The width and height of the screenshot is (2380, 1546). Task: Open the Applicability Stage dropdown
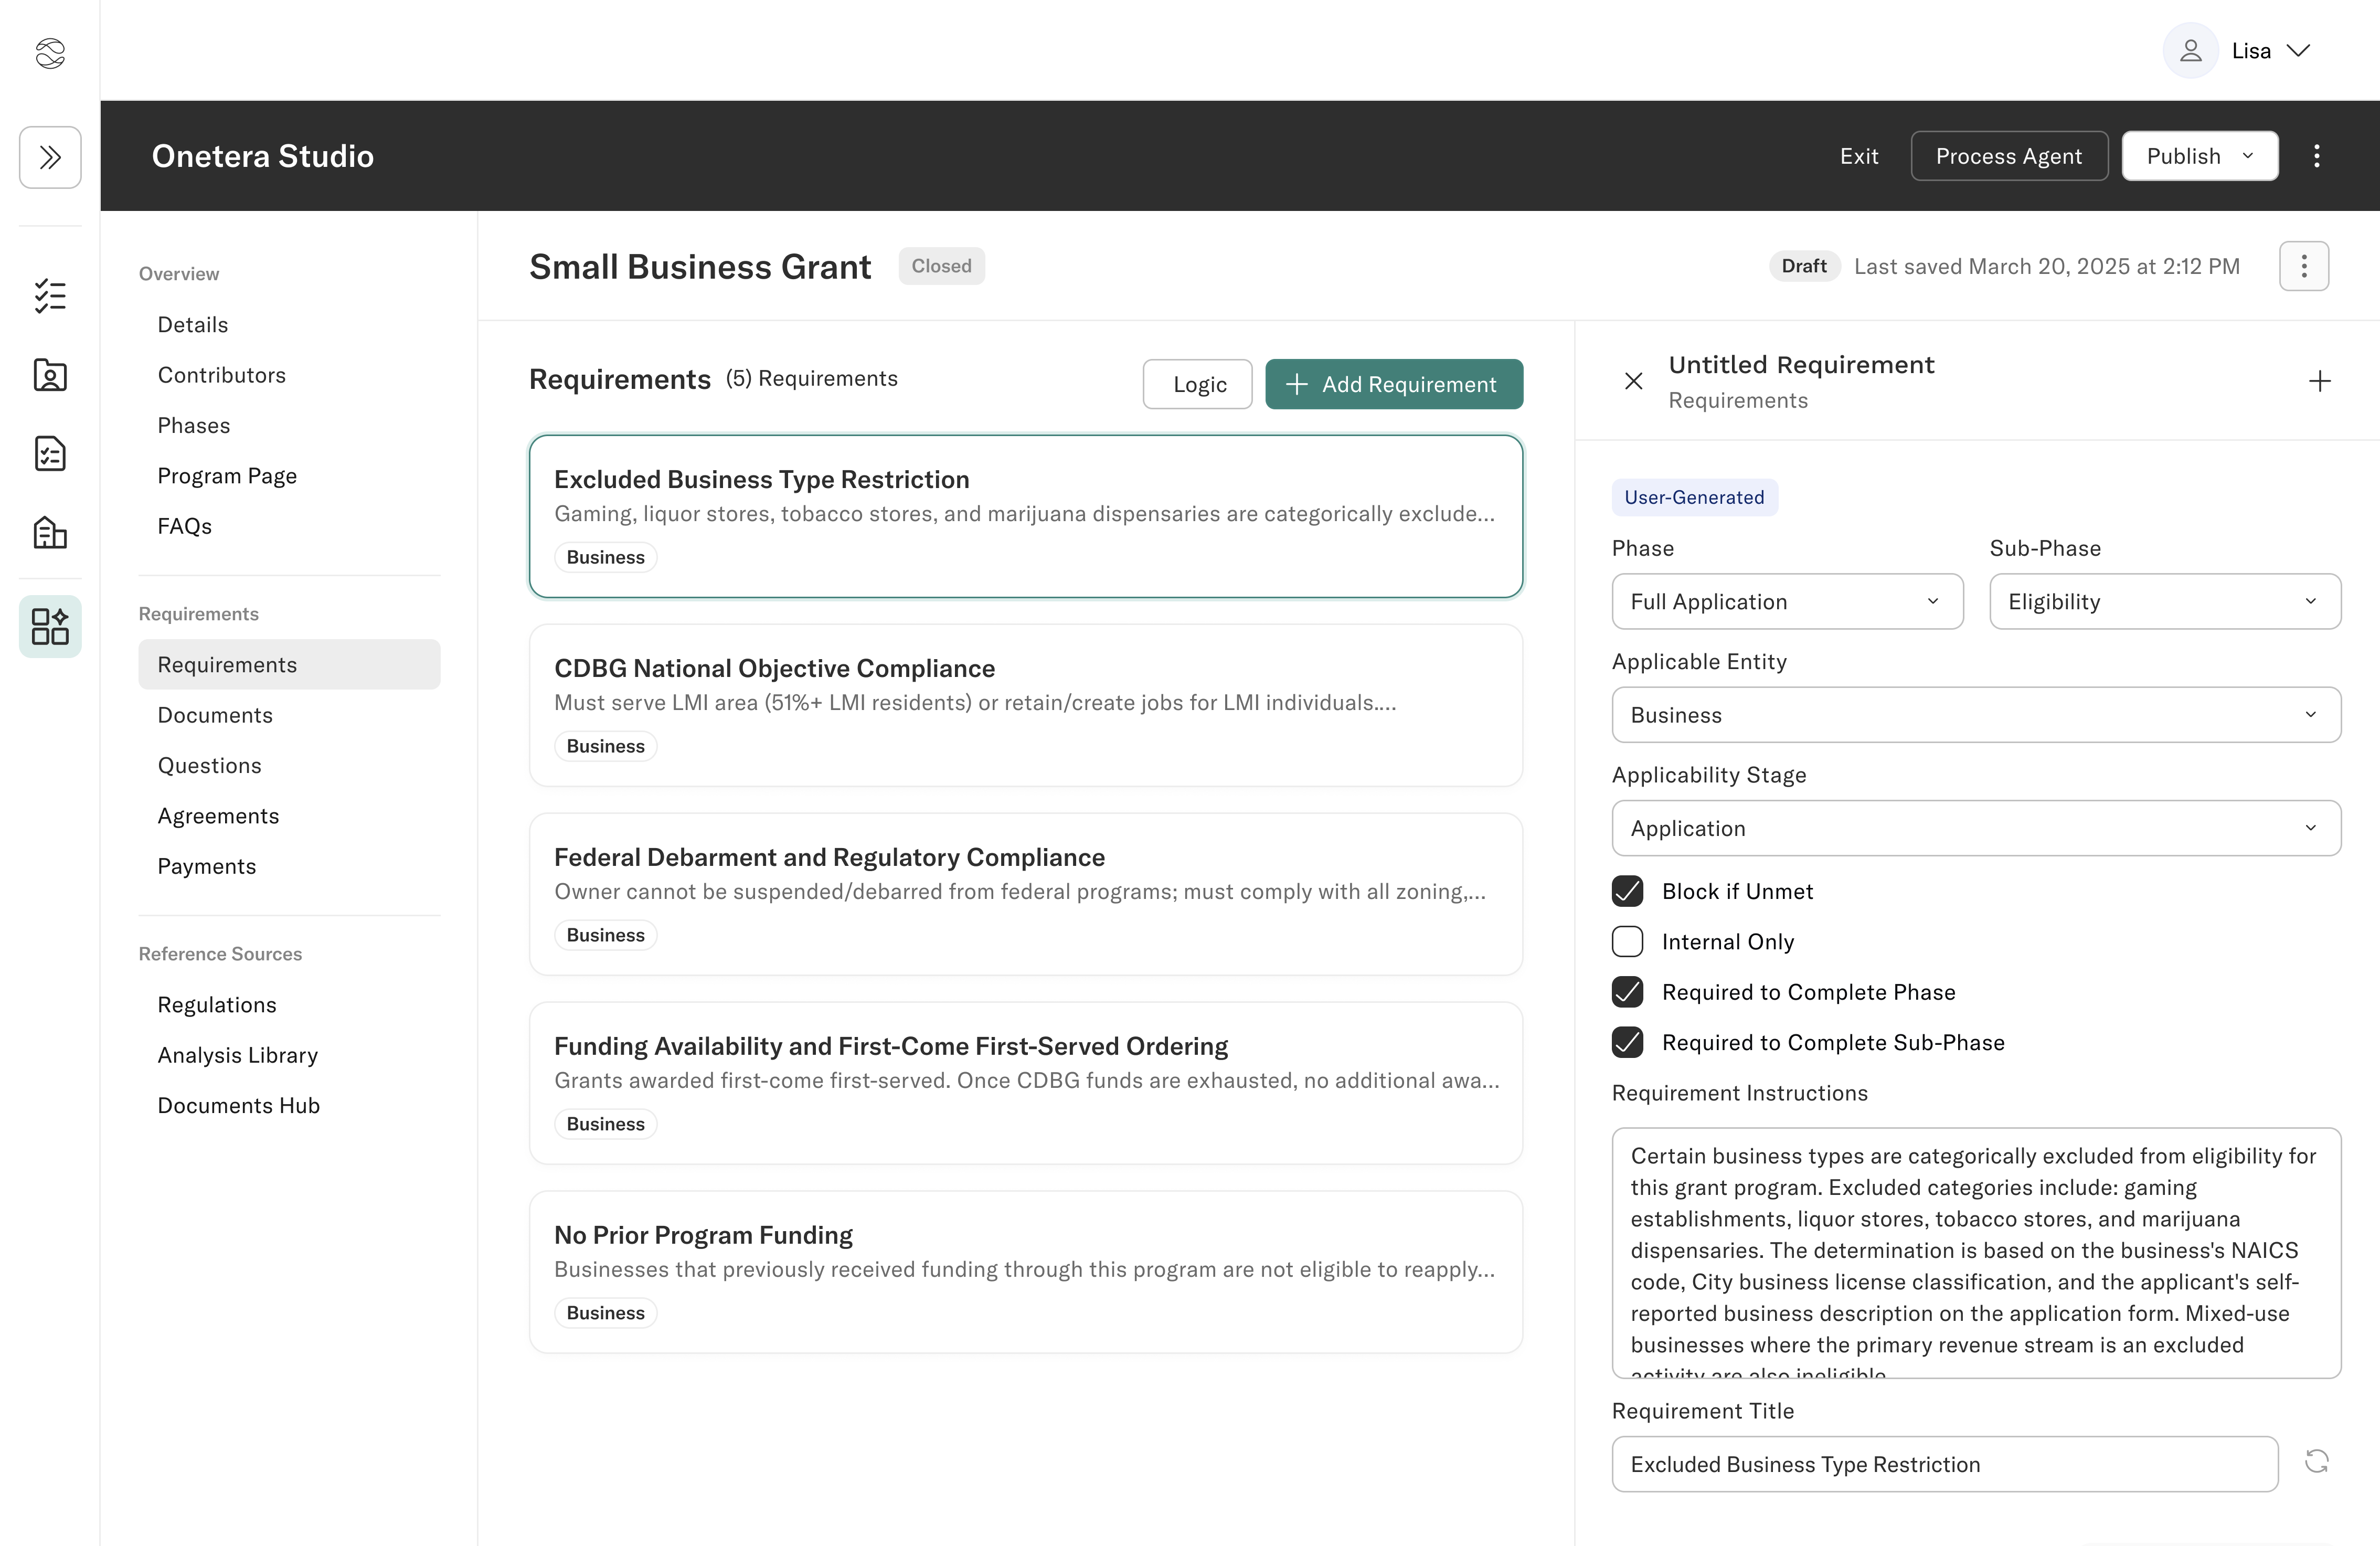tap(1975, 828)
